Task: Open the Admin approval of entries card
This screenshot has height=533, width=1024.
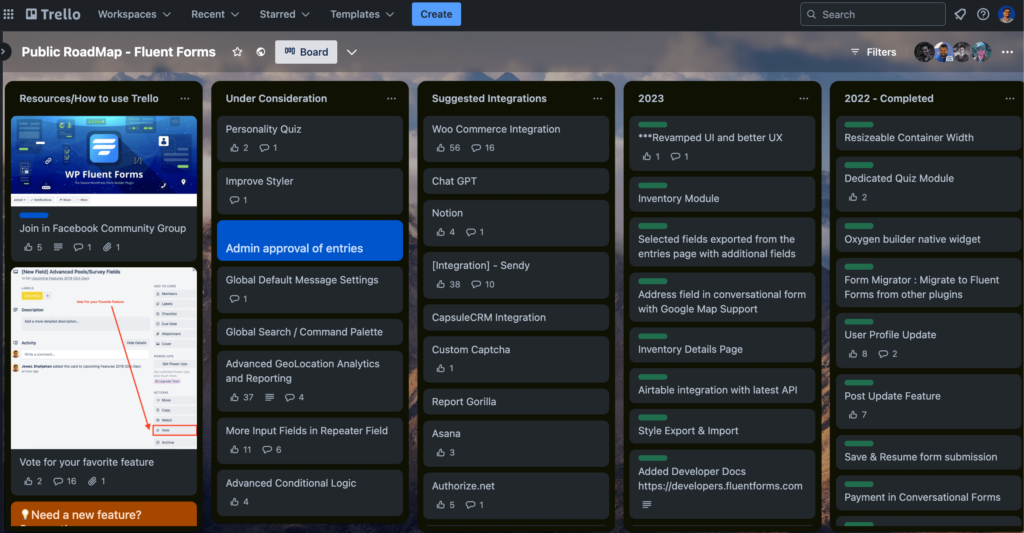Action: (x=310, y=240)
